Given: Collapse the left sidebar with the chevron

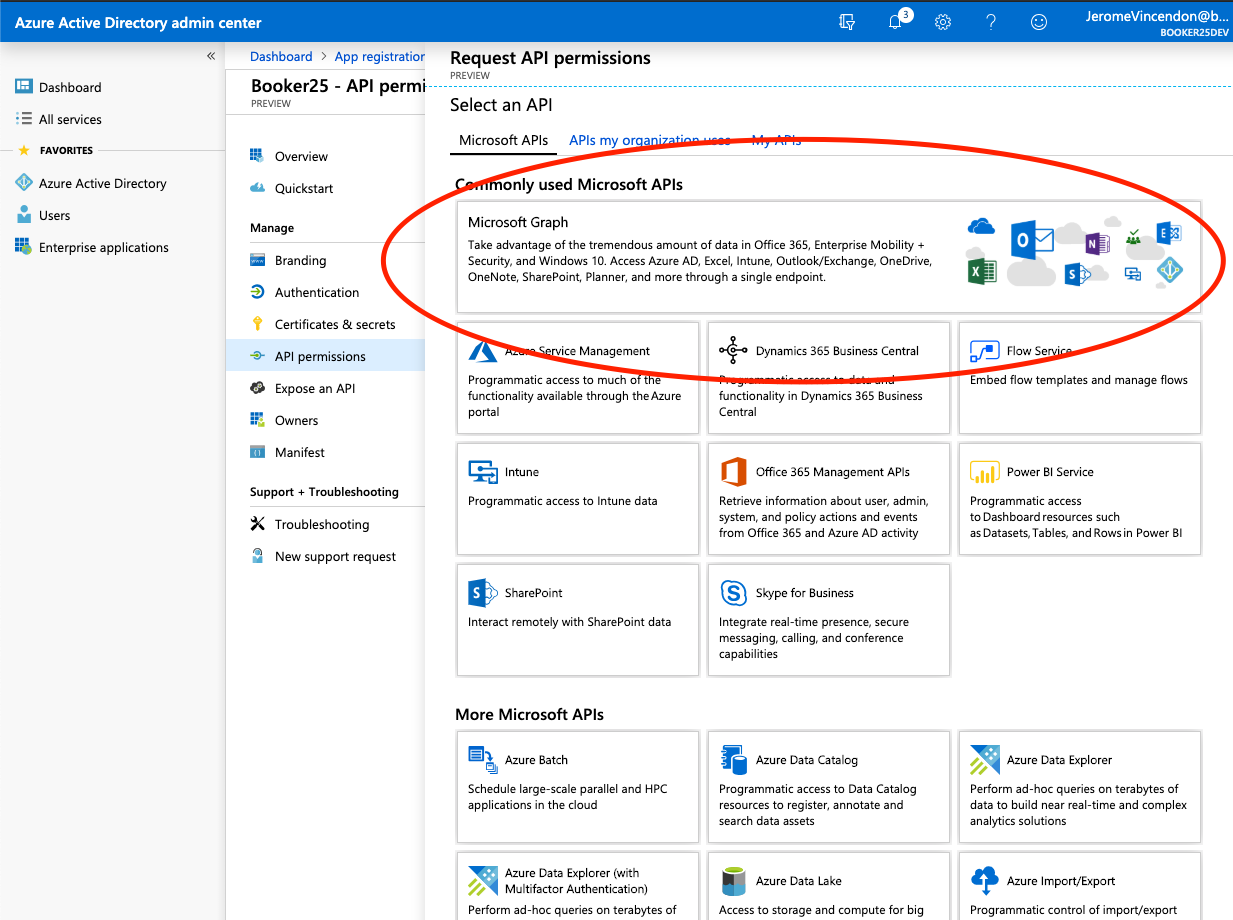Looking at the screenshot, I should point(211,56).
